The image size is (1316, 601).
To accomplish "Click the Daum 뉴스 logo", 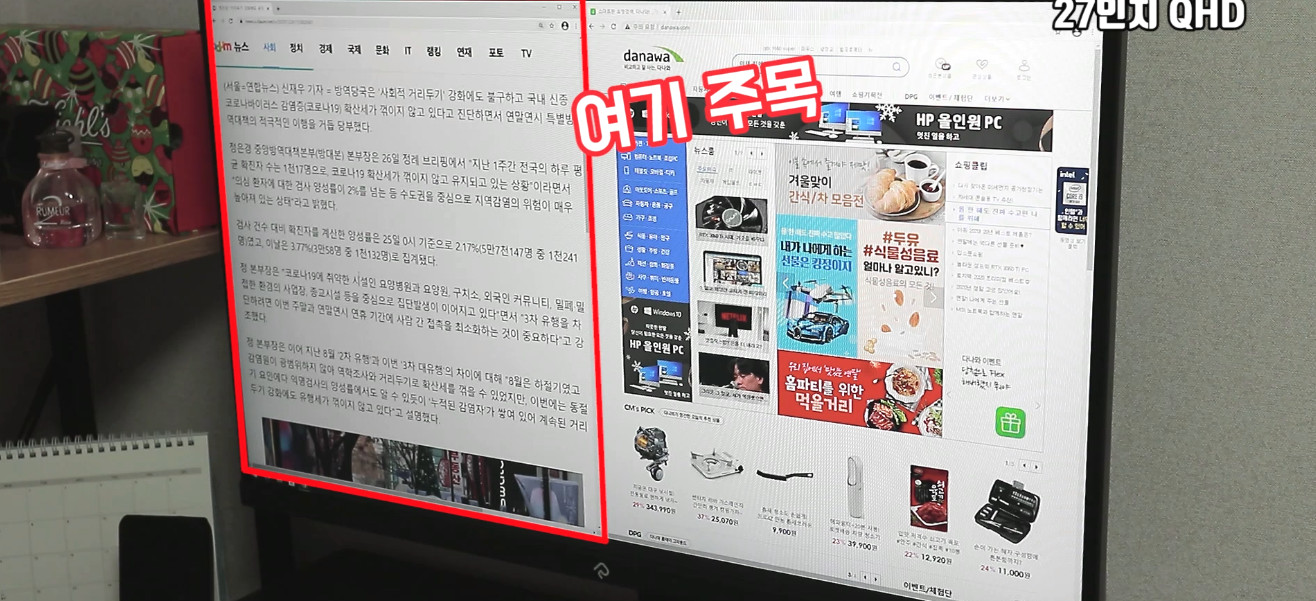I will point(230,47).
